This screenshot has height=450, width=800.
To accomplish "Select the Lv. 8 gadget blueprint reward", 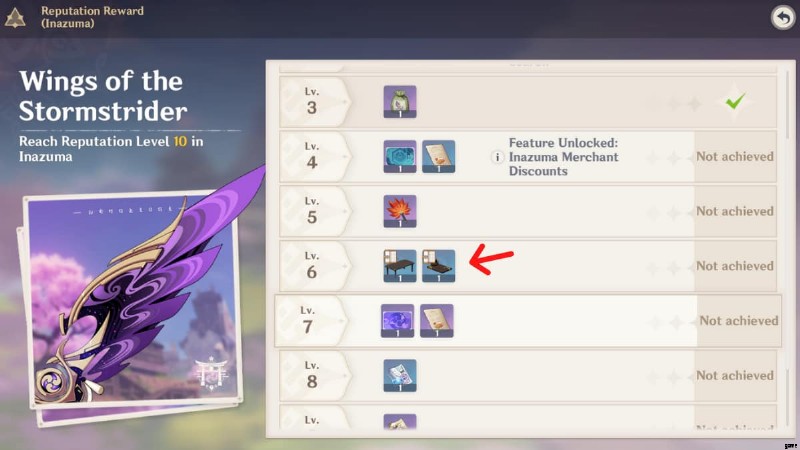I will pyautogui.click(x=399, y=376).
